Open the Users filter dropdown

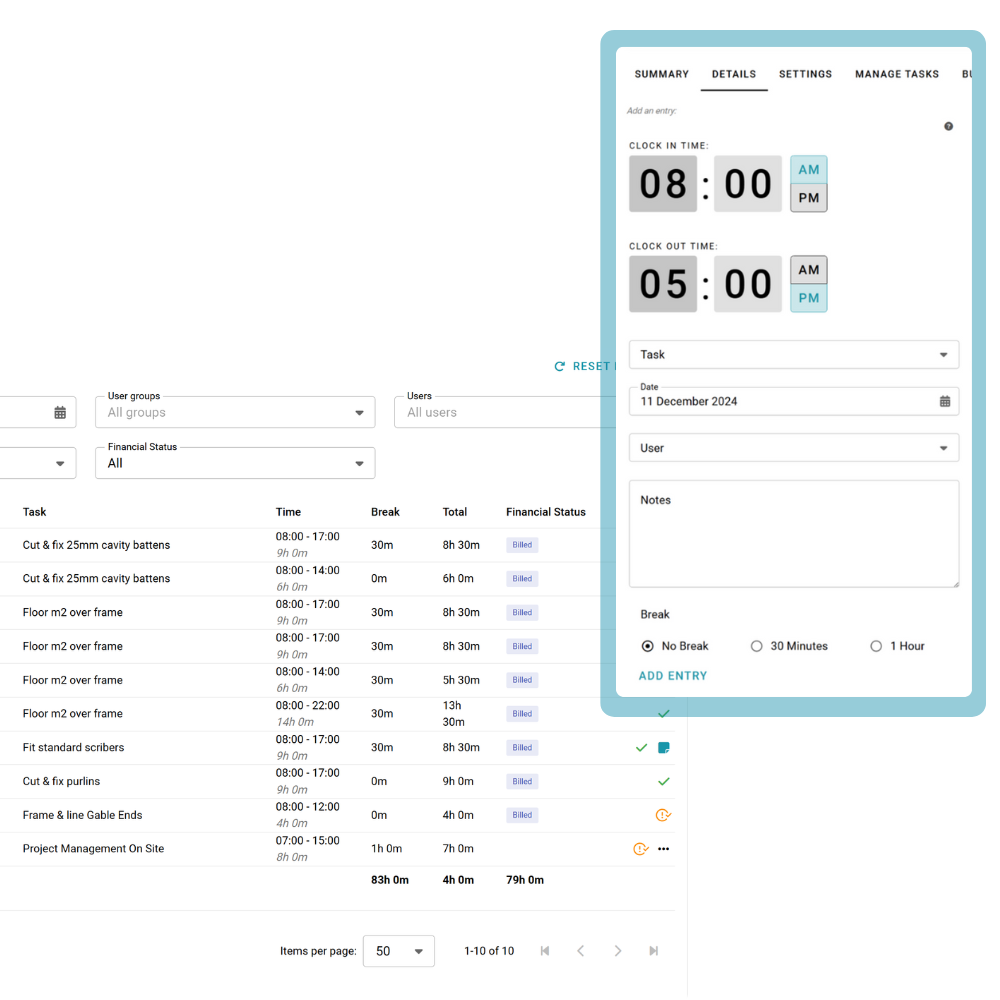click(505, 412)
